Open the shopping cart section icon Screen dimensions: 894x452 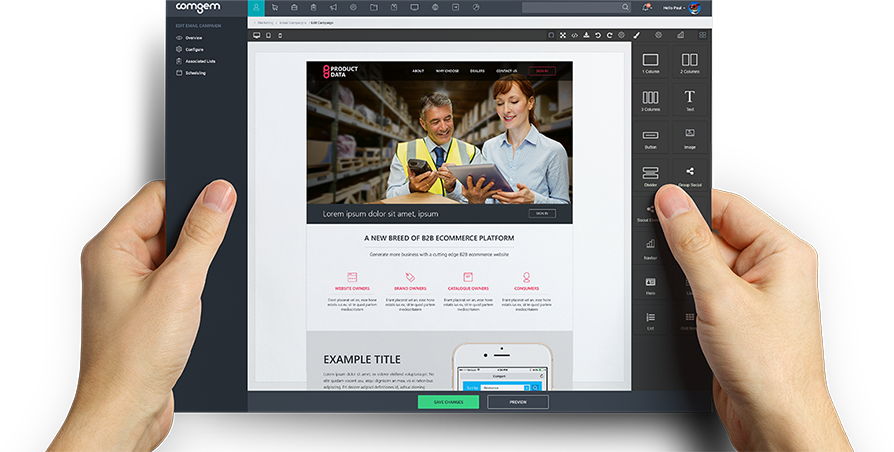[x=275, y=7]
